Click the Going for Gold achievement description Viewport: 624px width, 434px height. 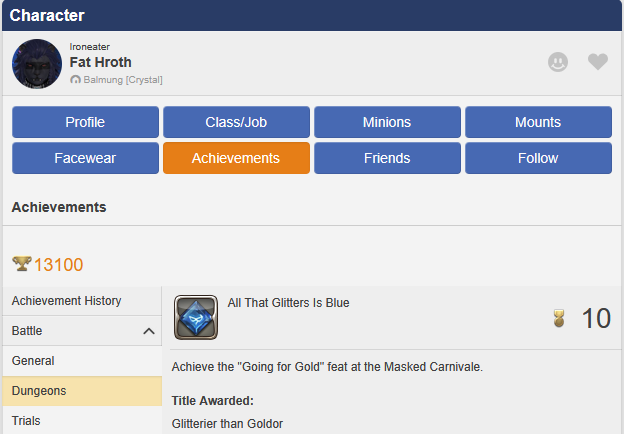pyautogui.click(x=327, y=367)
